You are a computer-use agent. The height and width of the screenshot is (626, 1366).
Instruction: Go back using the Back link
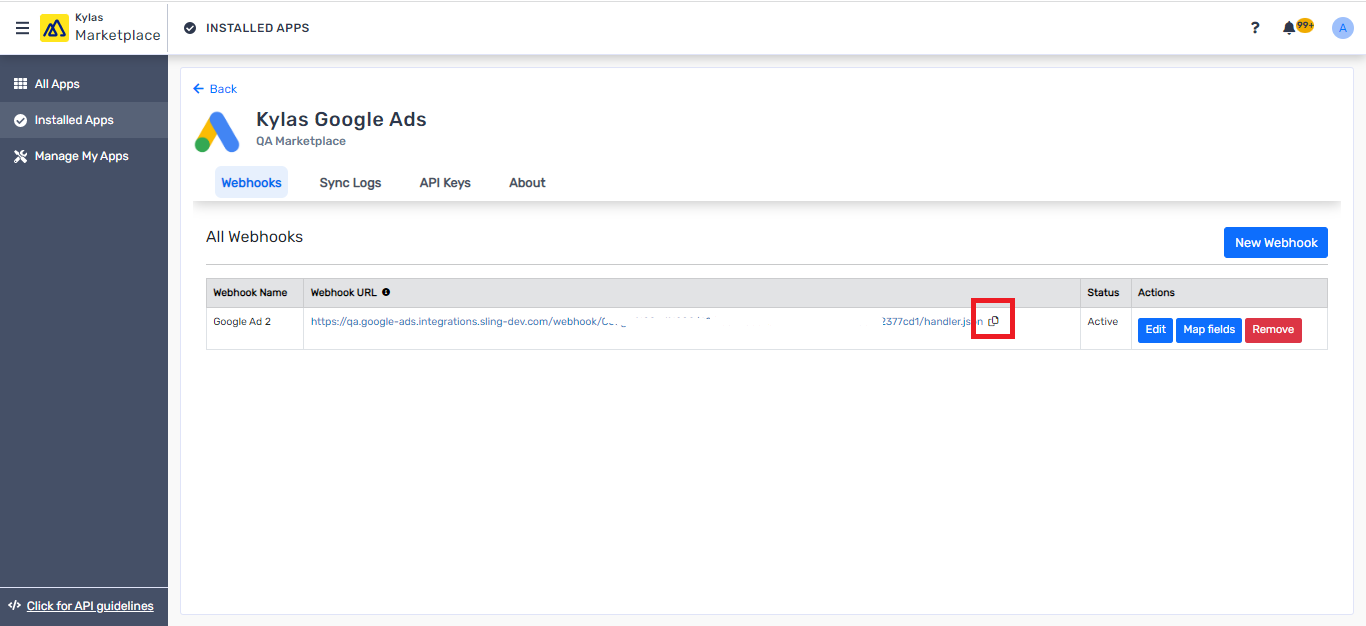tap(215, 89)
